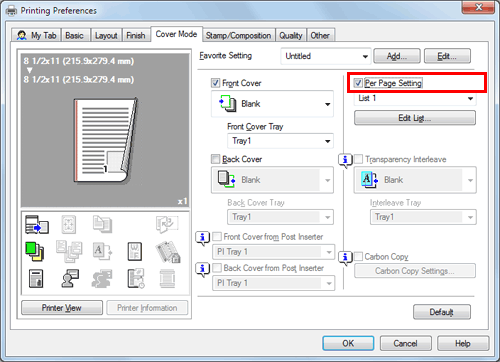Screen dimensions: 500x362
Task: Click the Printer View button
Action: (62, 308)
